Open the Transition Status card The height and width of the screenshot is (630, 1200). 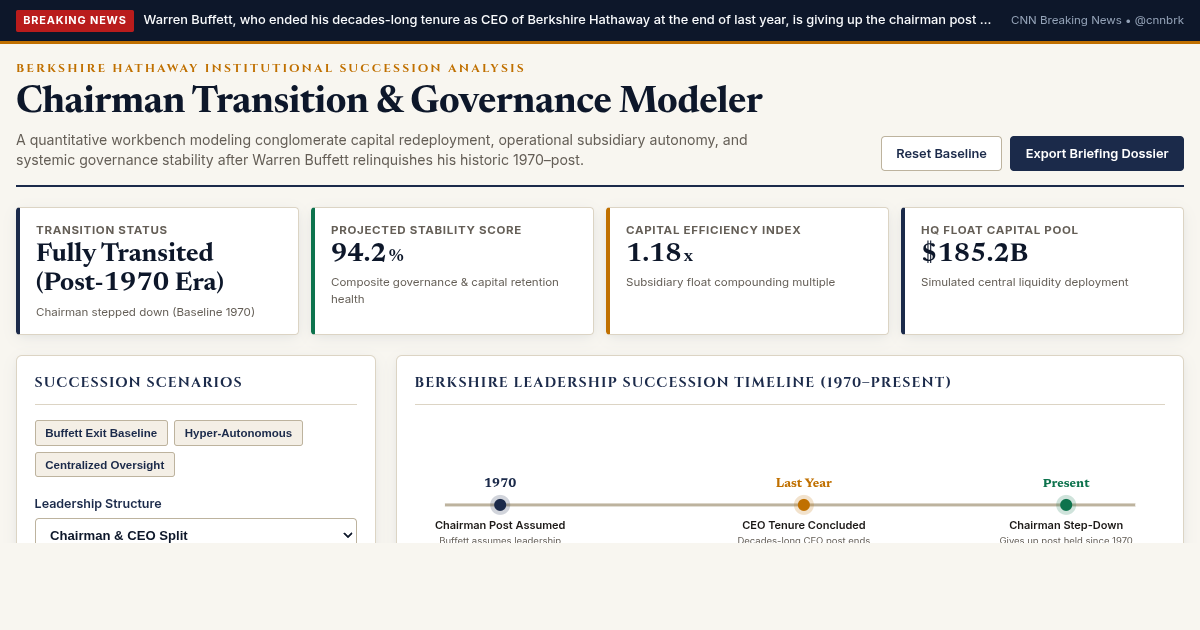(x=157, y=271)
